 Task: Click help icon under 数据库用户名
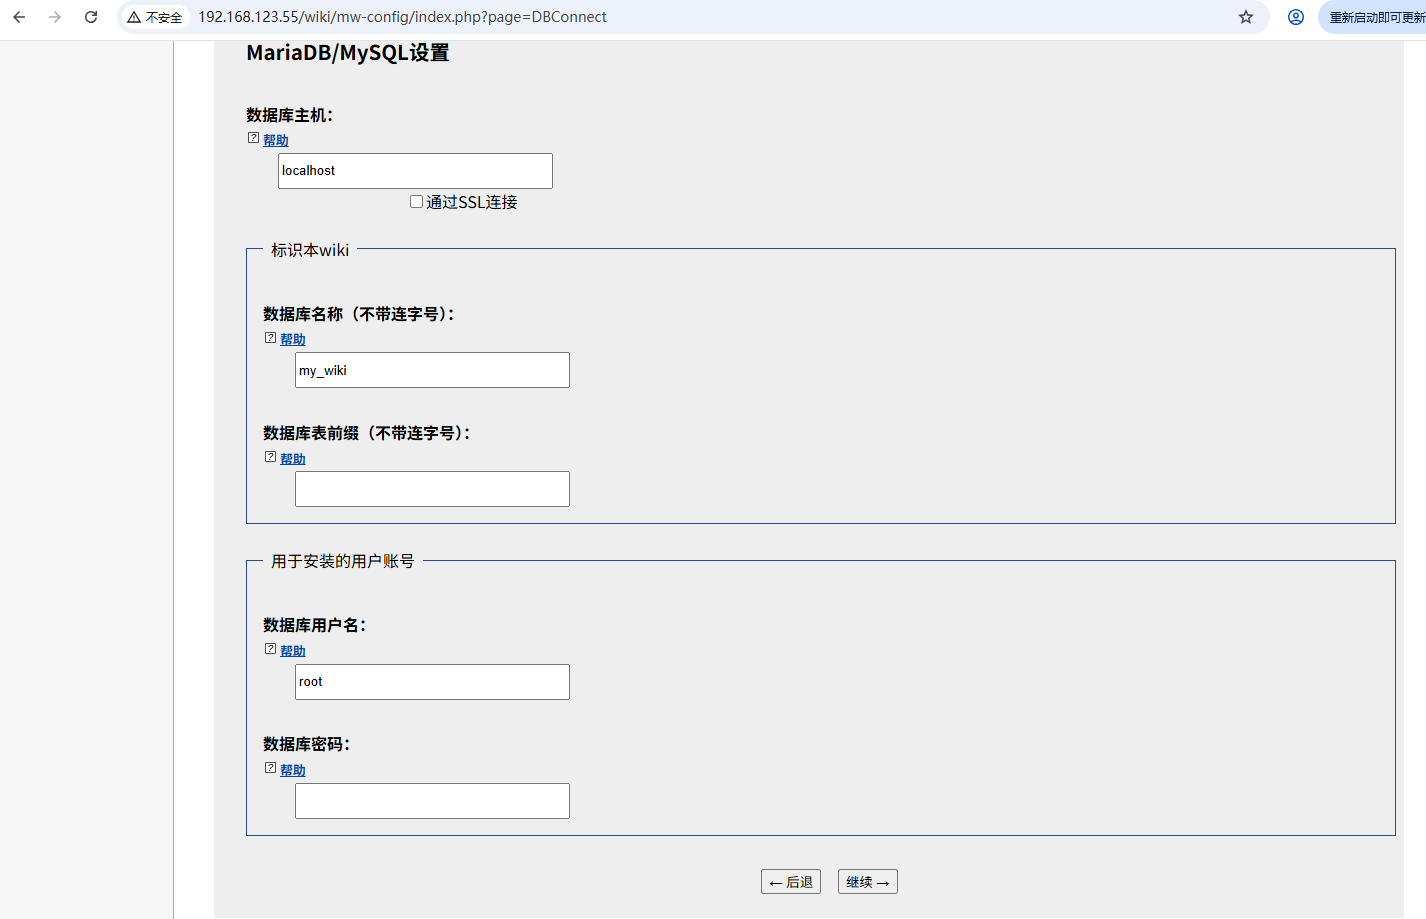click(270, 649)
